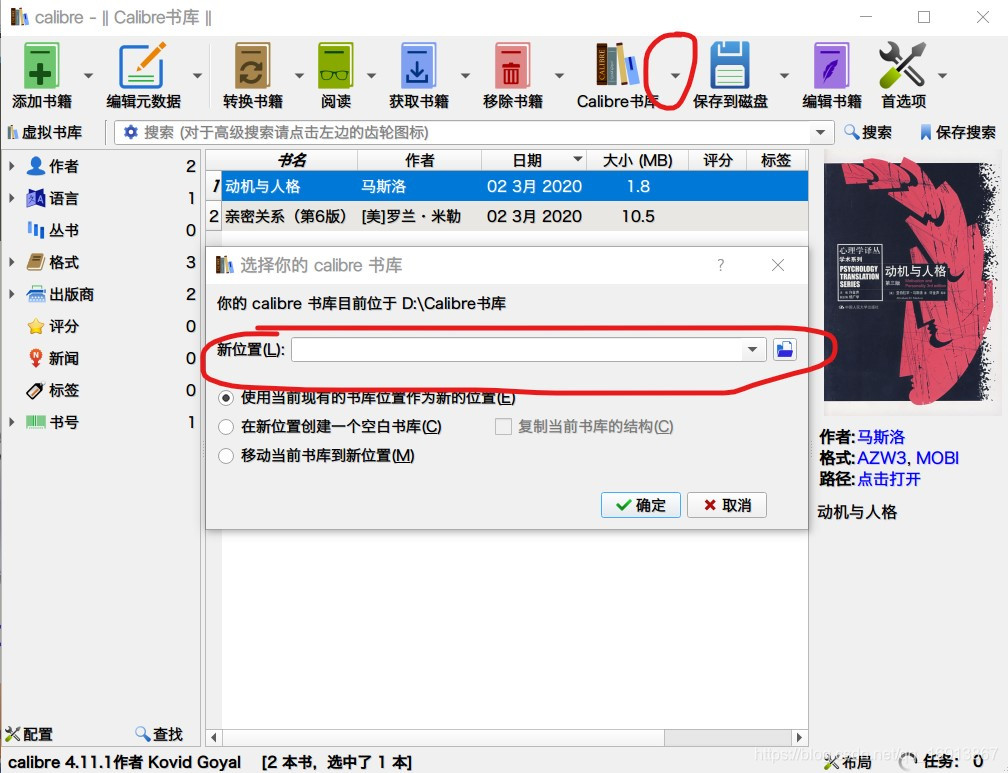
Task: Click the path link 点击打开
Action: pos(889,479)
